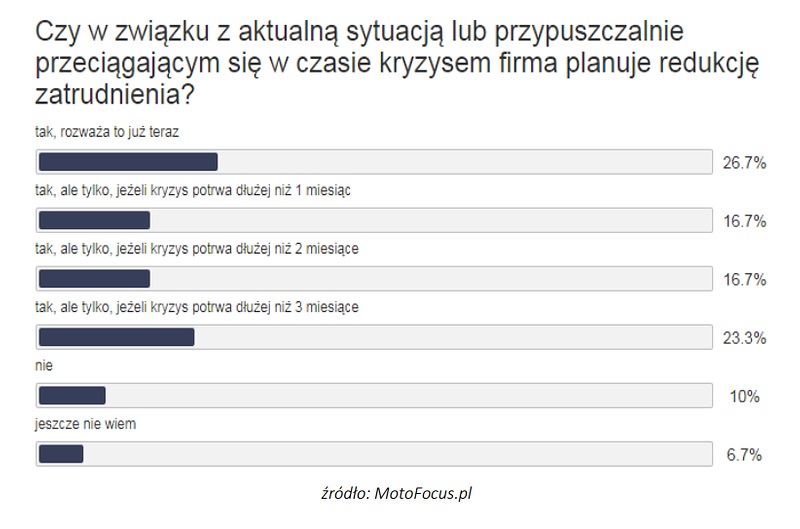
Task: Click the 'źródło: MotoFocus.pl' source caption
Action: (x=396, y=493)
